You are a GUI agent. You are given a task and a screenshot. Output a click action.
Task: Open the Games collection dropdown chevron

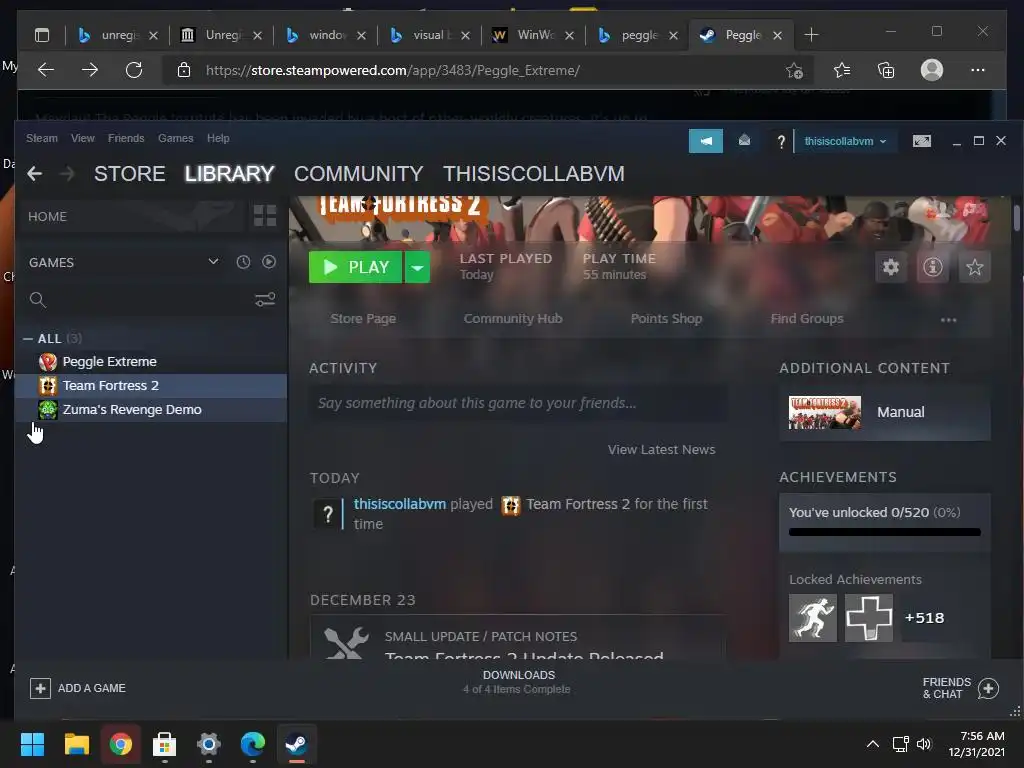point(213,261)
